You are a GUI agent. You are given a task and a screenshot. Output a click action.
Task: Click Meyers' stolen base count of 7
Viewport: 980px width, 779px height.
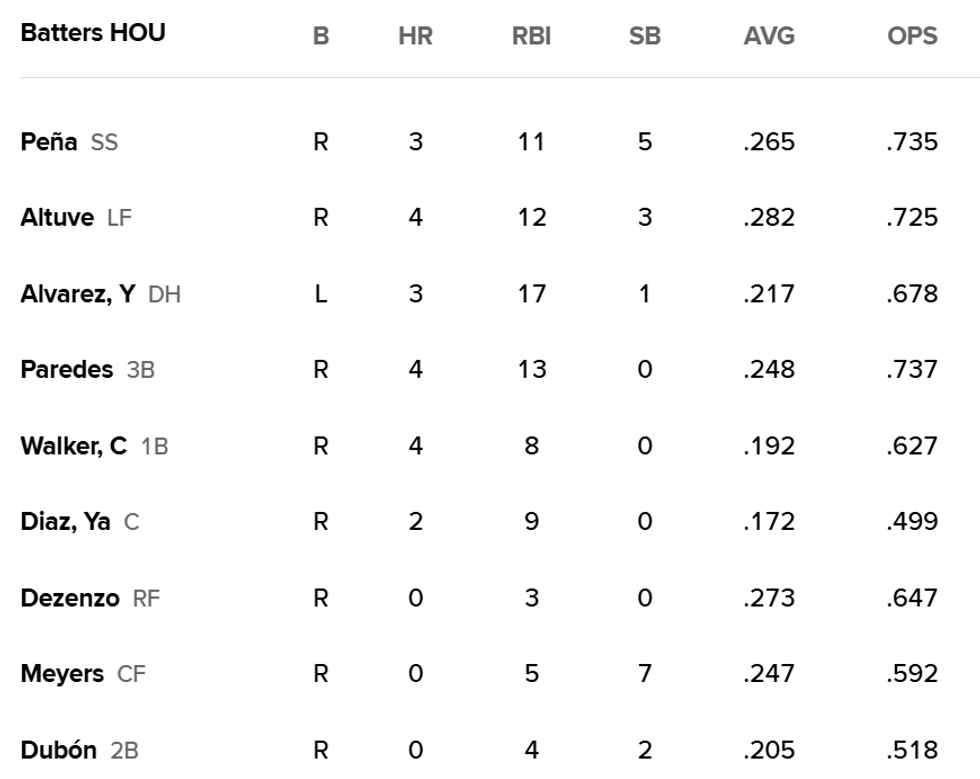pos(644,674)
